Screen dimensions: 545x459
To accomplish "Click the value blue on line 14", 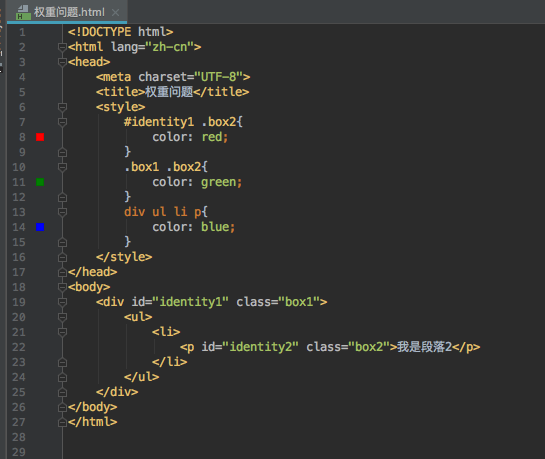I will coord(215,227).
